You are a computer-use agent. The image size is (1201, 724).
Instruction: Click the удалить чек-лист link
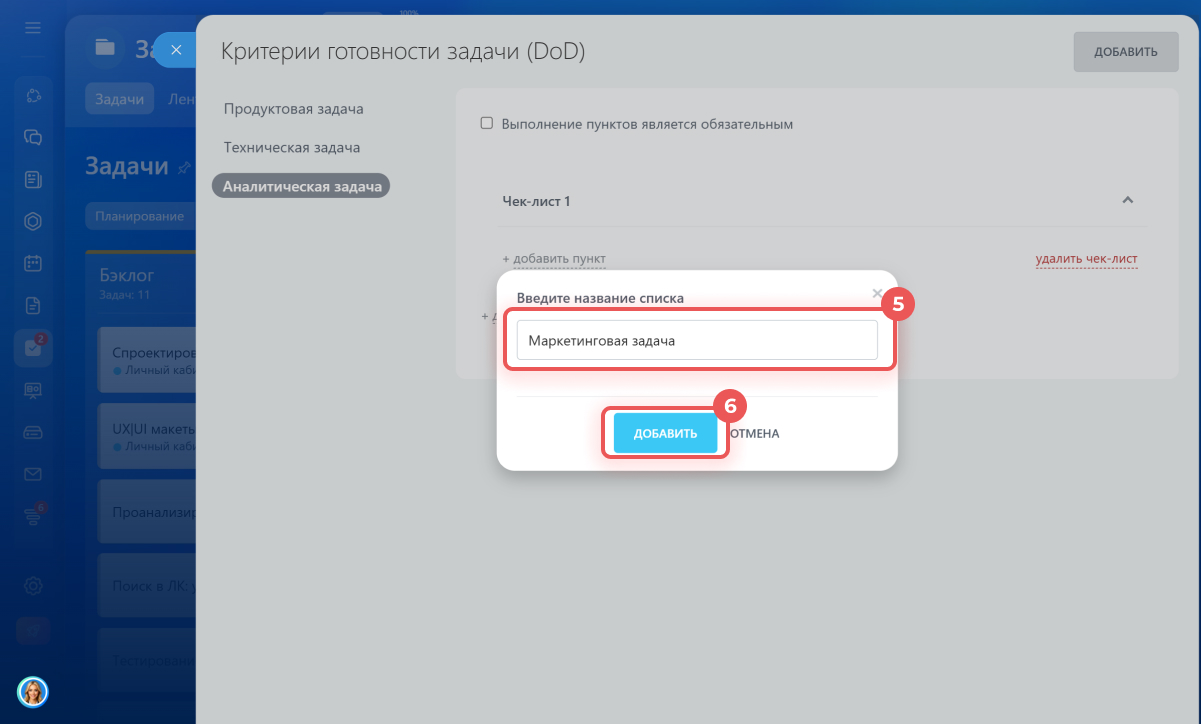tap(1086, 259)
